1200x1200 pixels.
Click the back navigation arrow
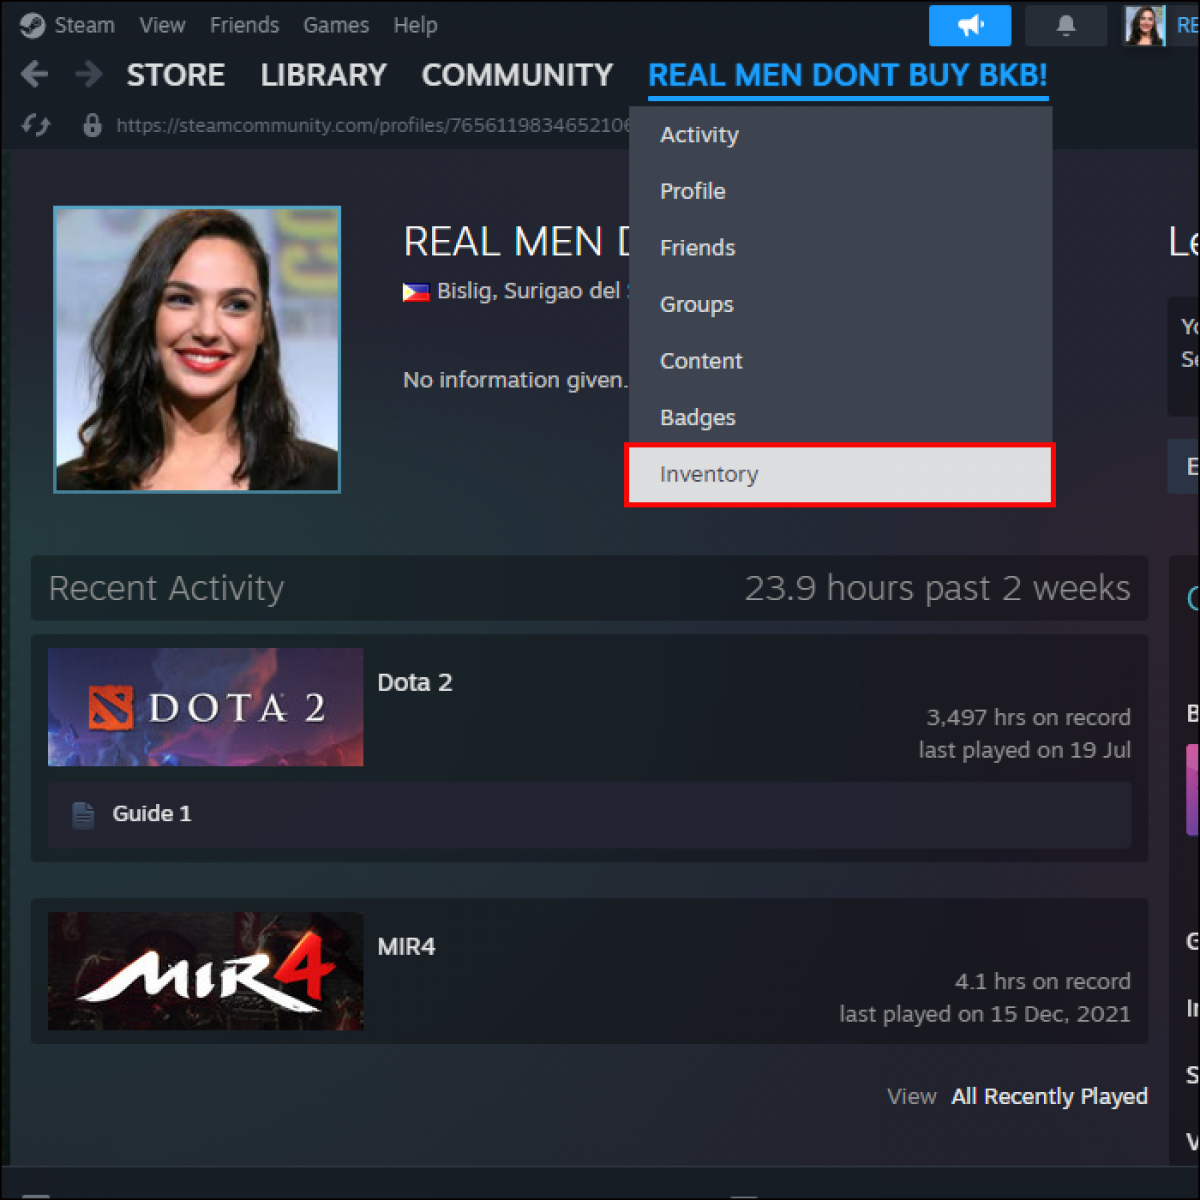pos(35,74)
